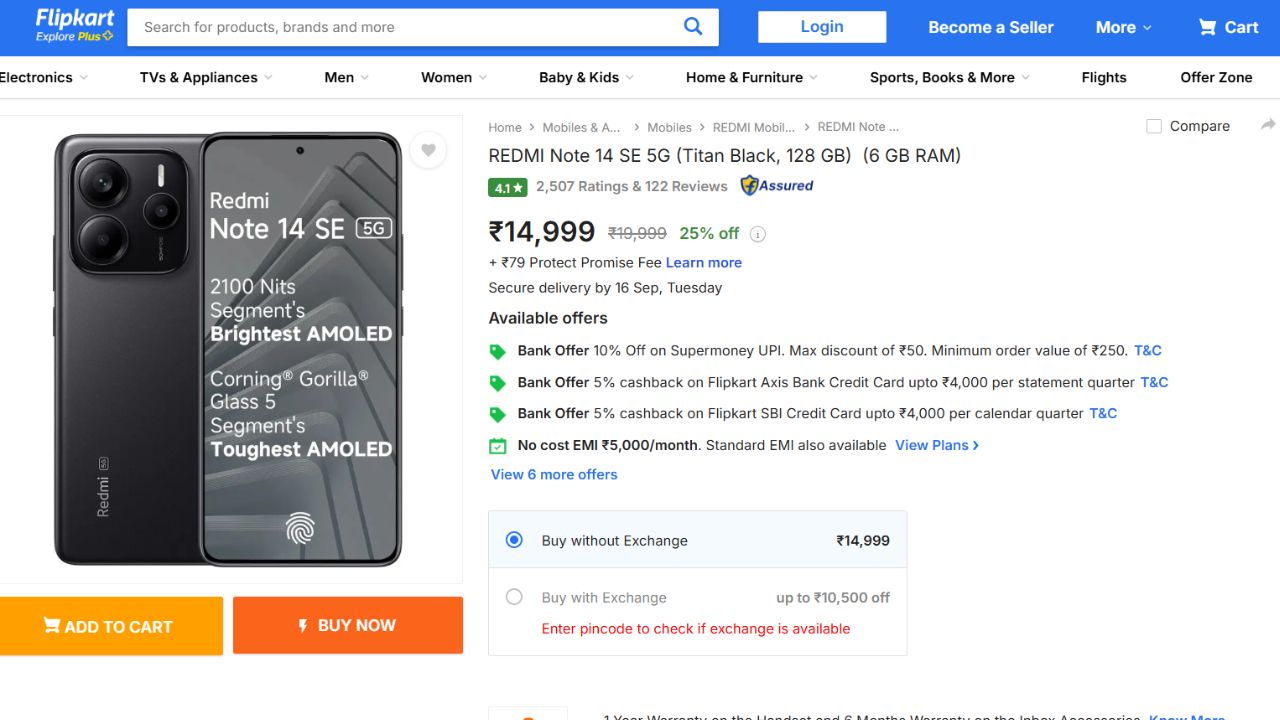Click the REDMI Note ... breadcrumb
1280x720 pixels.
[858, 127]
